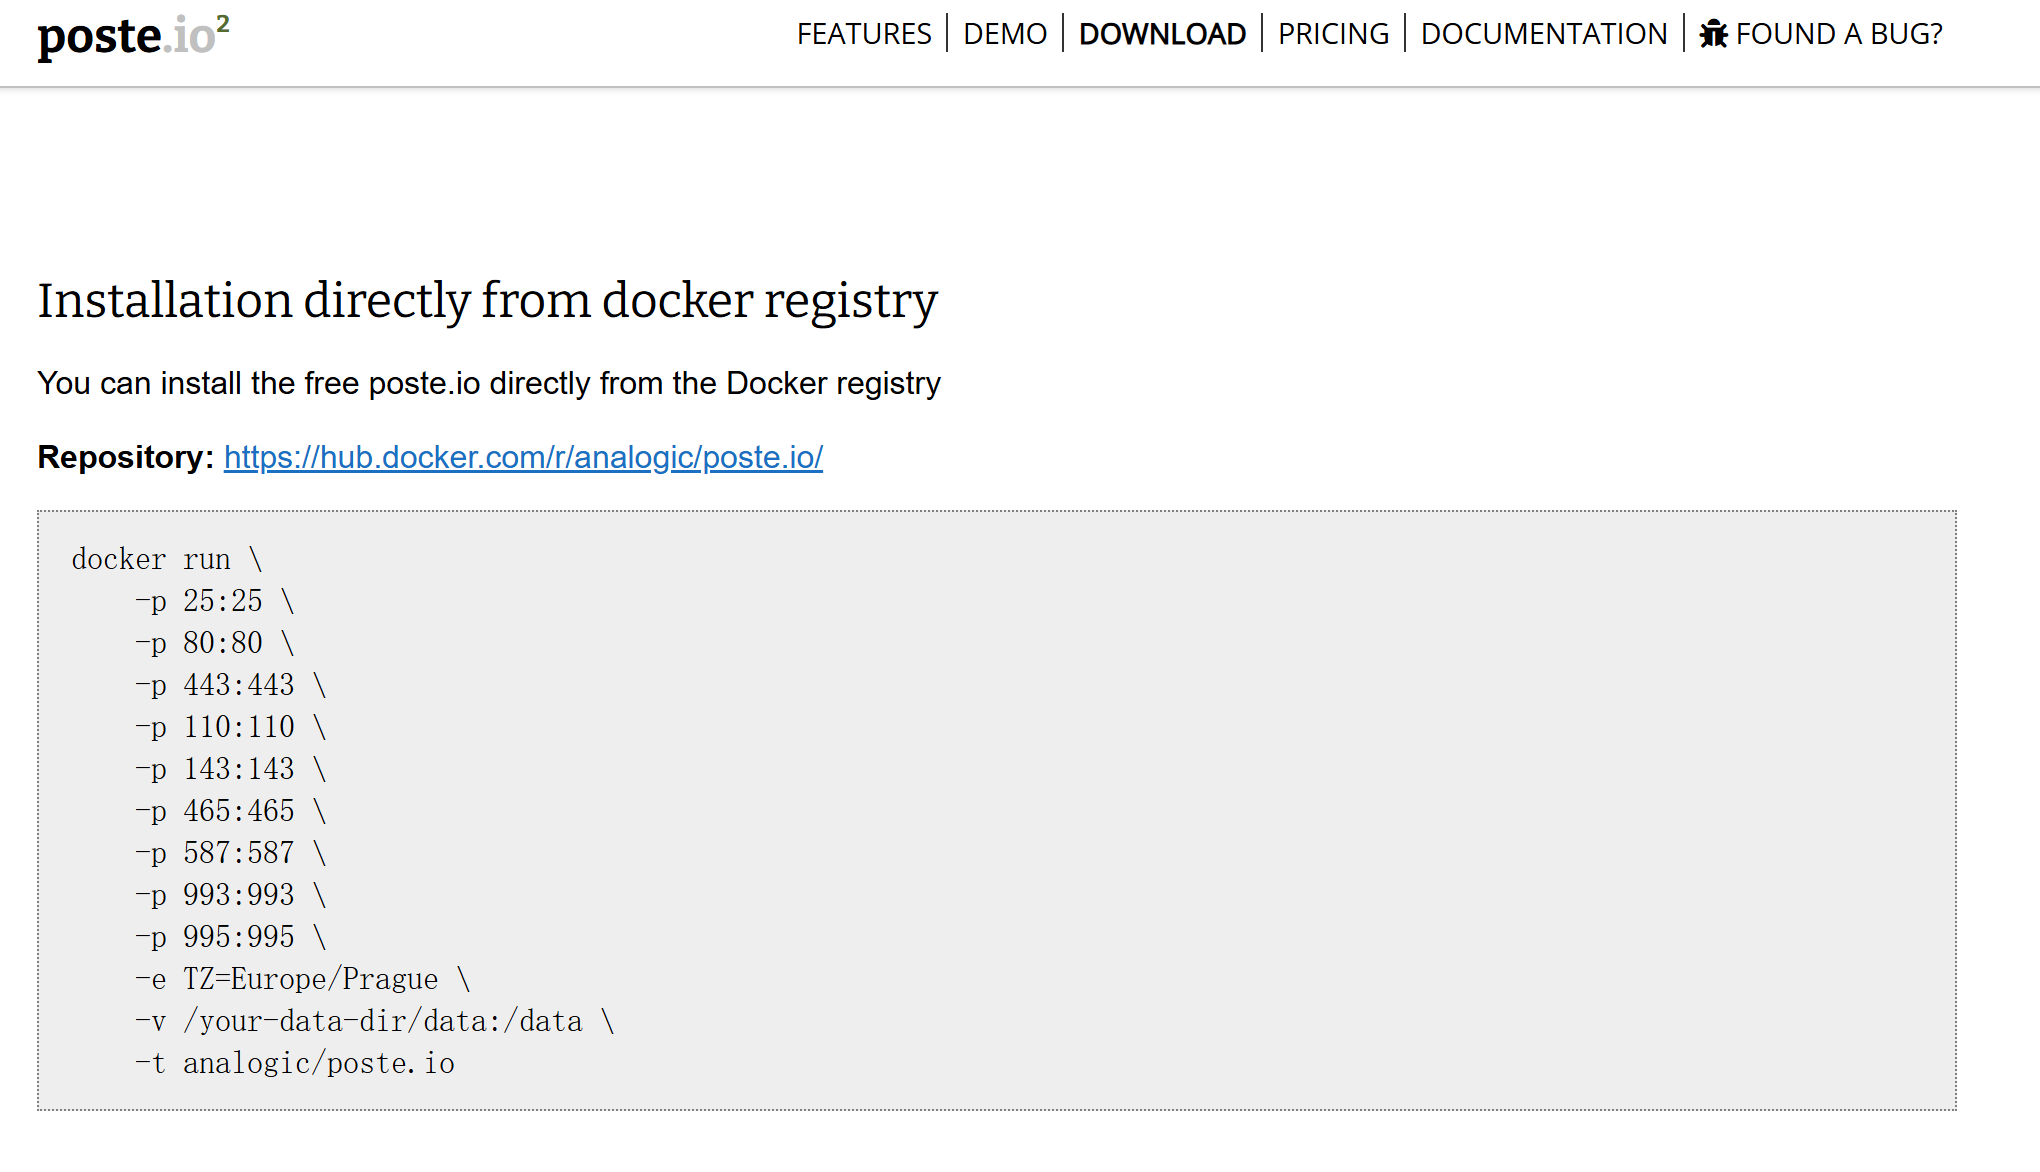This screenshot has height=1172, width=2040.
Task: Open the Docker Hub repository link
Action: [x=523, y=457]
